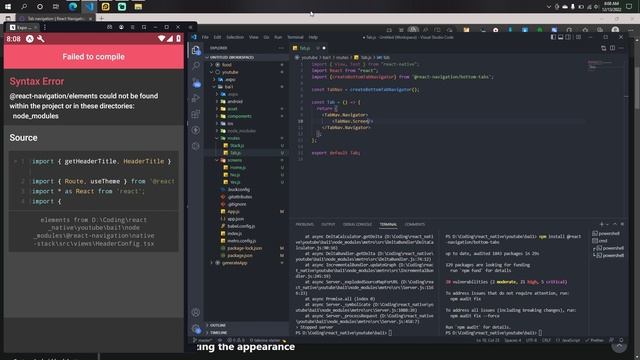Viewport: 640px width, 360px height.
Task: Open the emulator window's three-dot menu
Action: click(44, 27)
